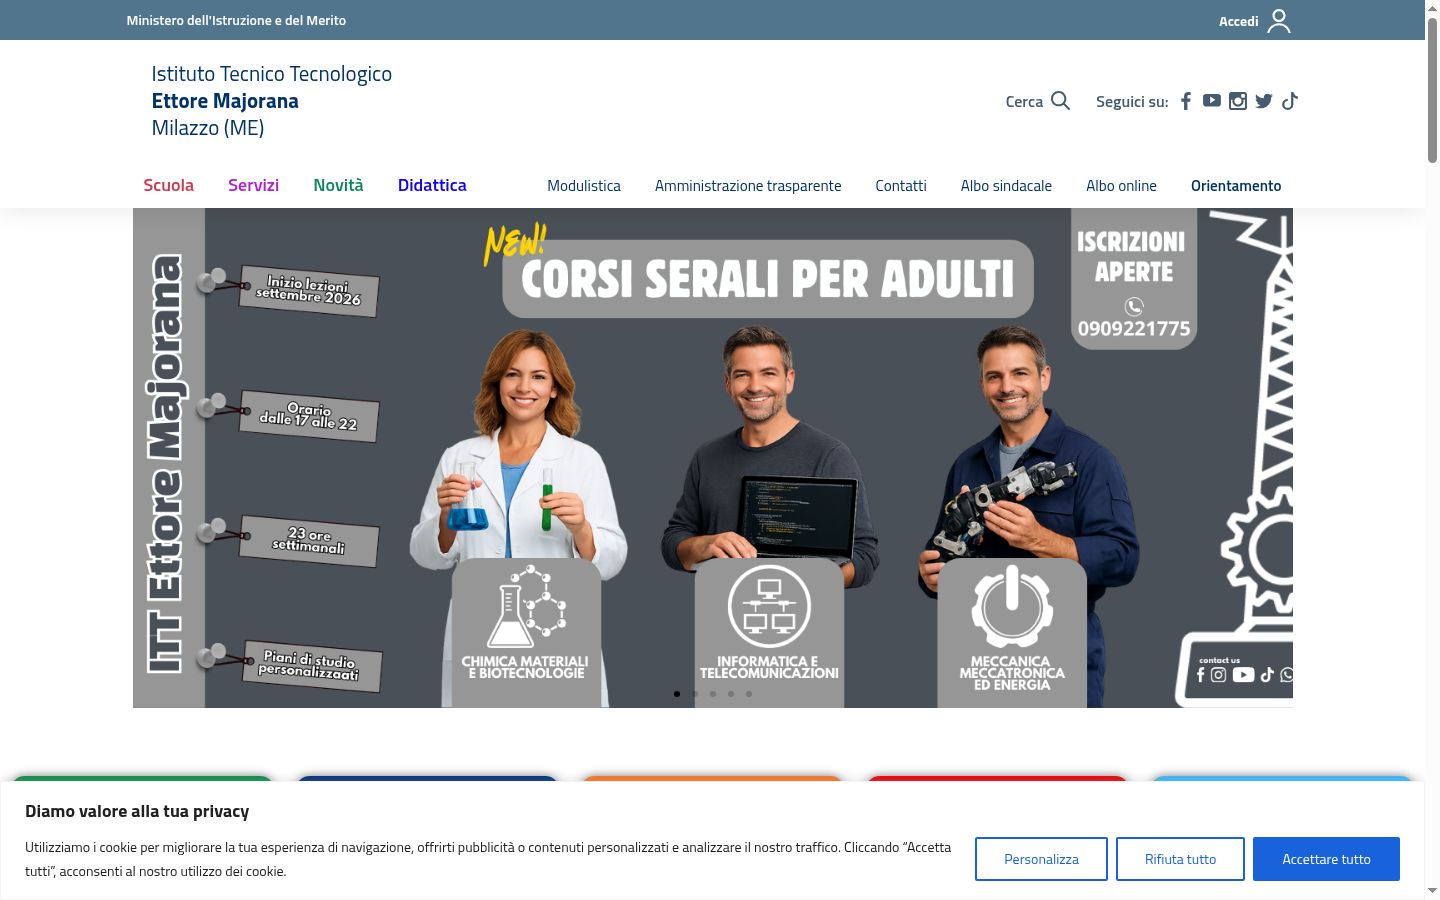The image size is (1440, 900).
Task: Open the Novità menu
Action: coord(338,185)
